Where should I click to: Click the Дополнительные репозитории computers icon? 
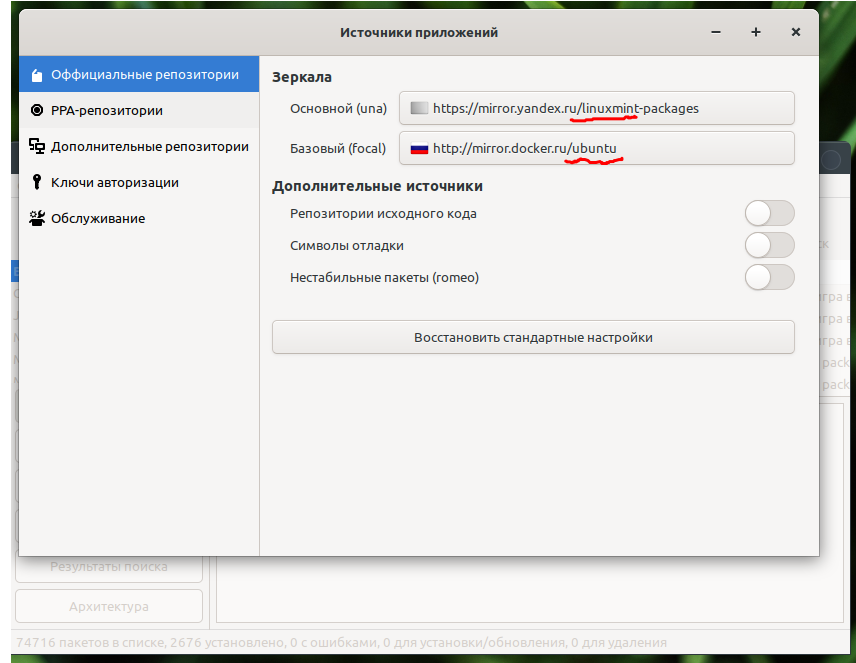[37, 146]
